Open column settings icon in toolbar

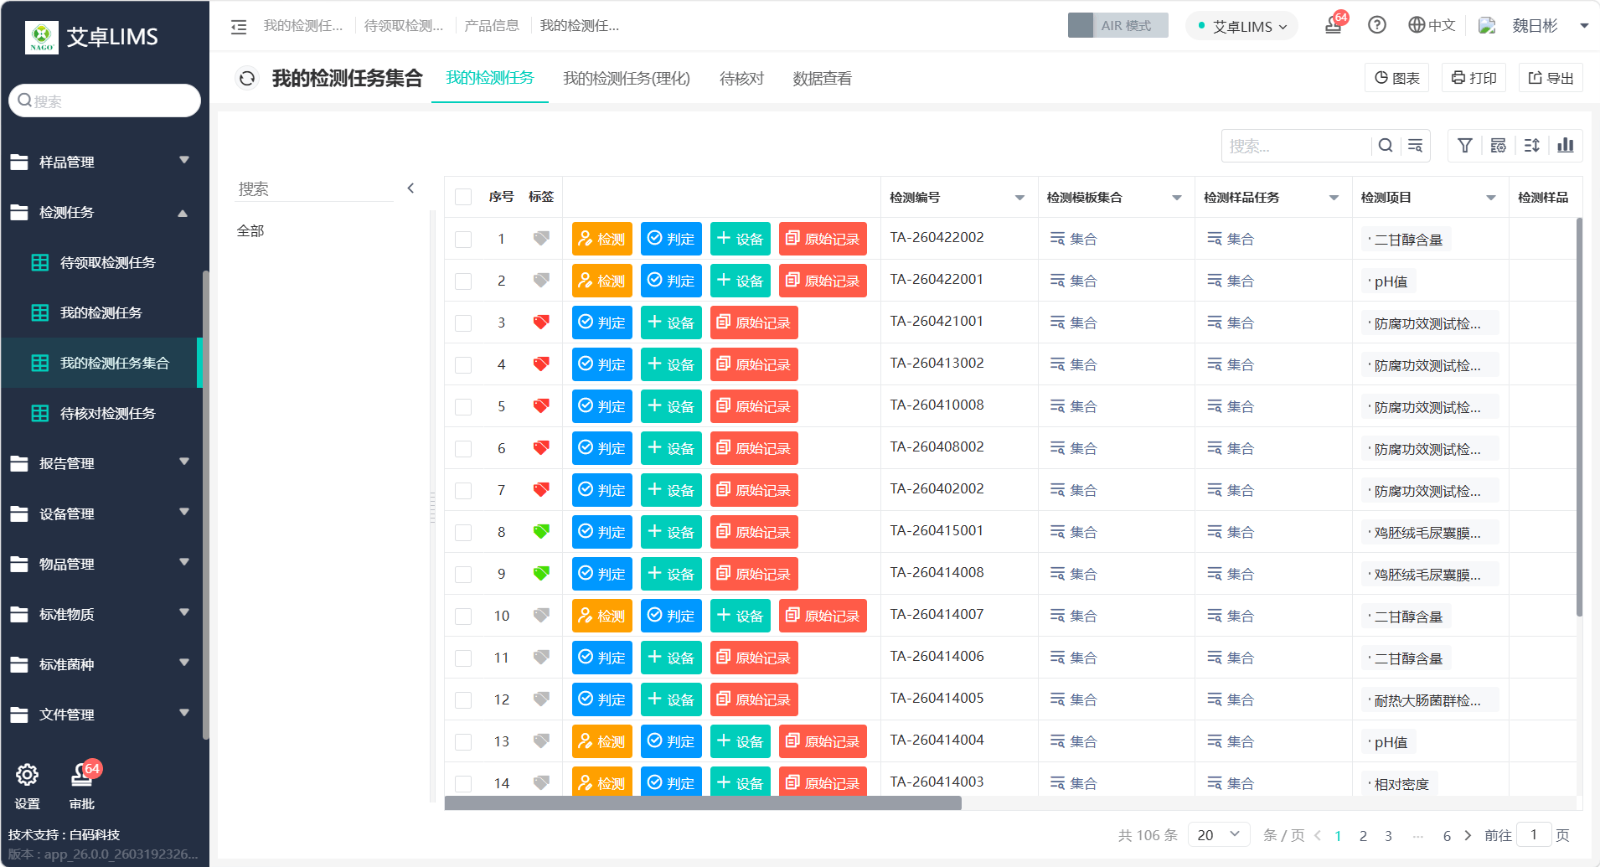[x=1498, y=146]
